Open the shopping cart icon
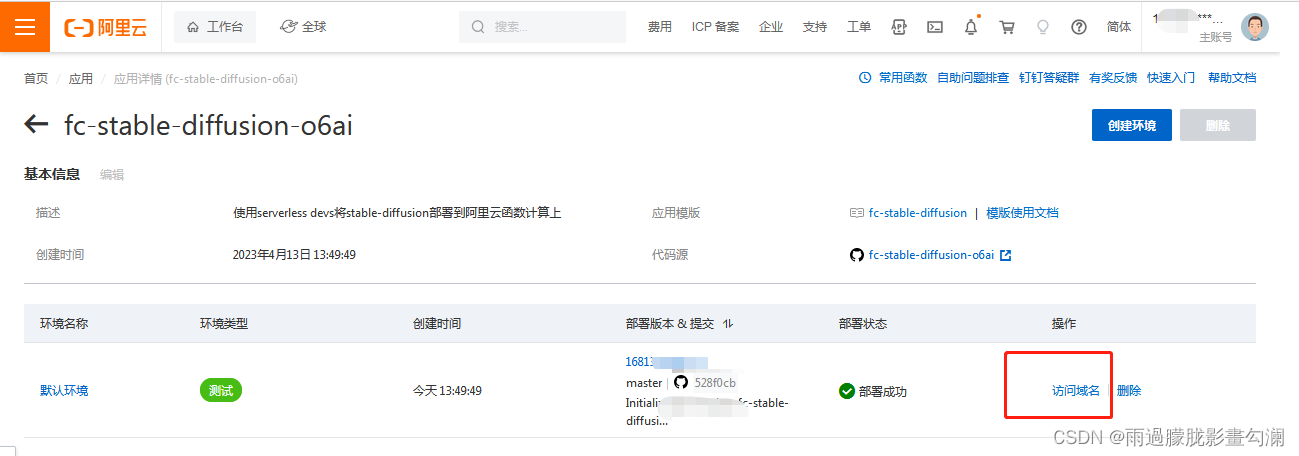Image resolution: width=1299 pixels, height=456 pixels. click(x=1007, y=27)
